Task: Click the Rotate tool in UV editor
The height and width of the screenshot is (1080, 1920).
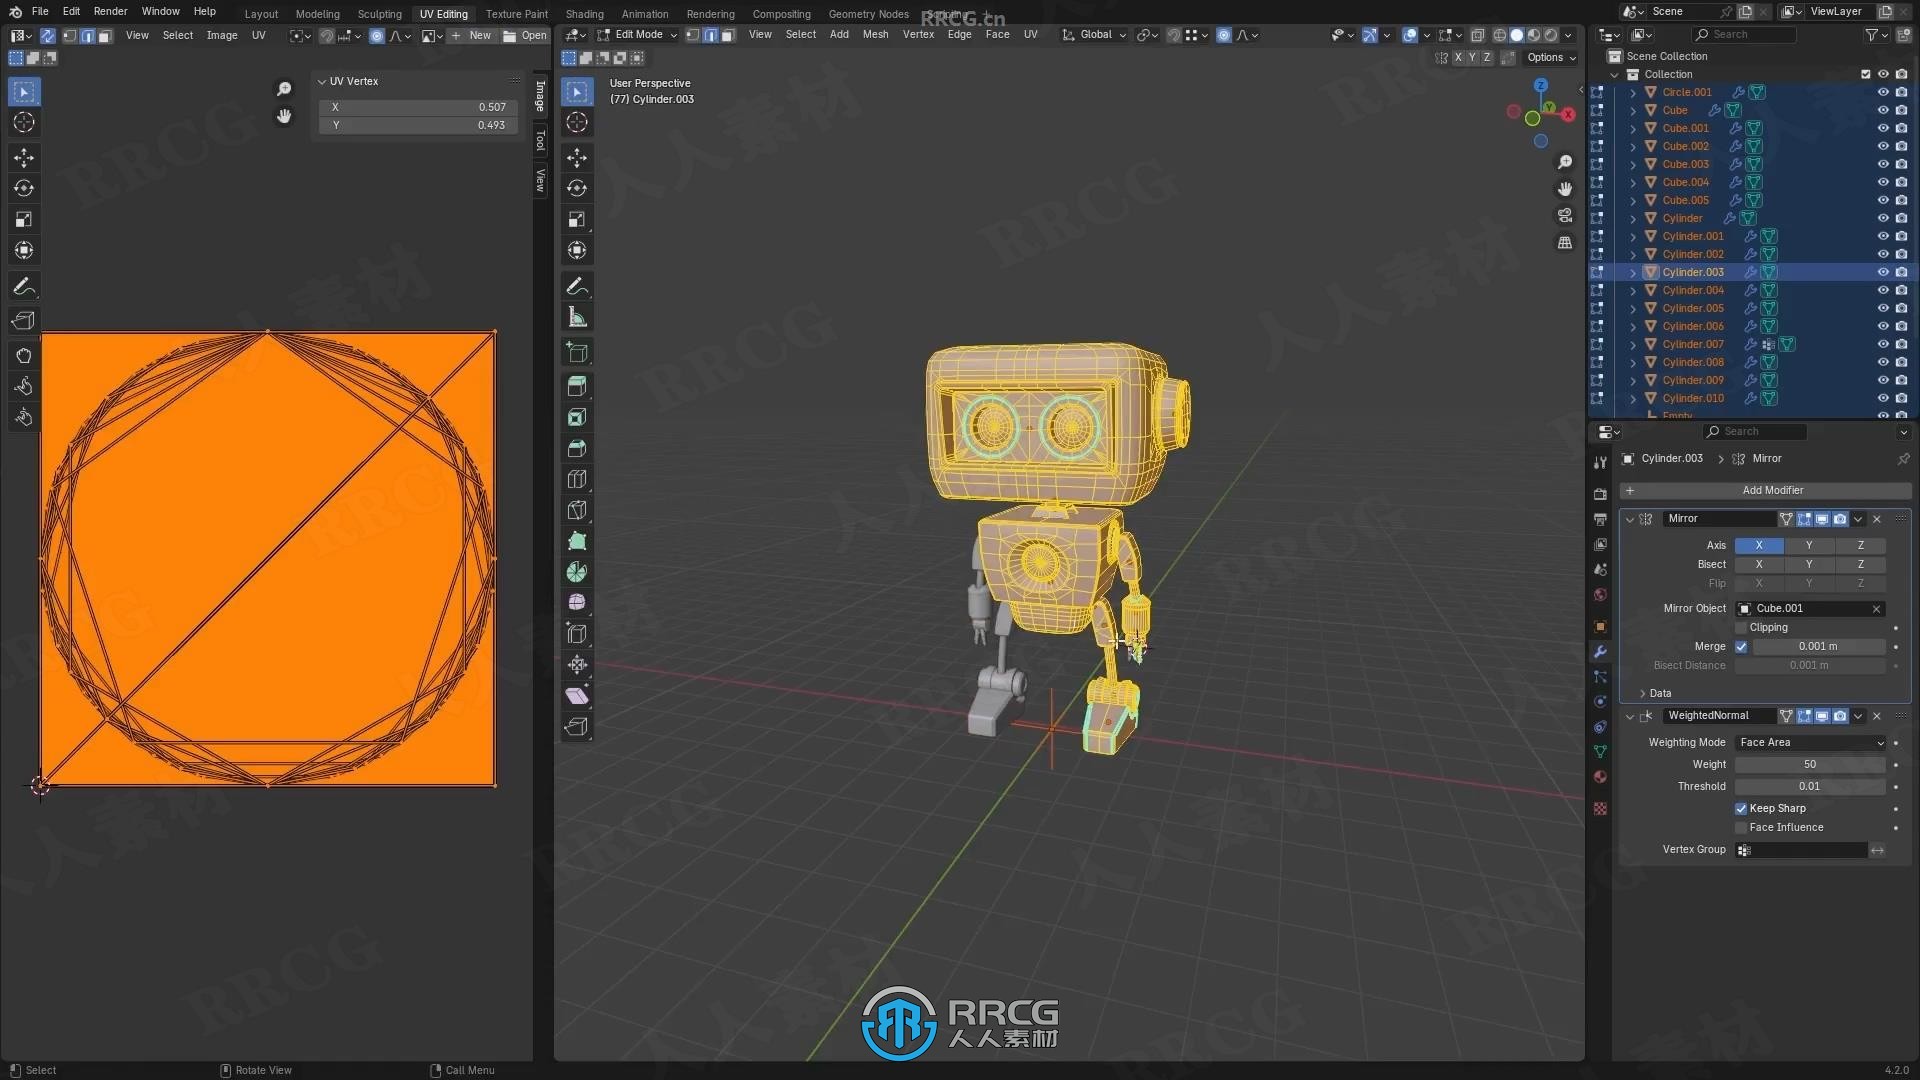Action: pos(24,187)
